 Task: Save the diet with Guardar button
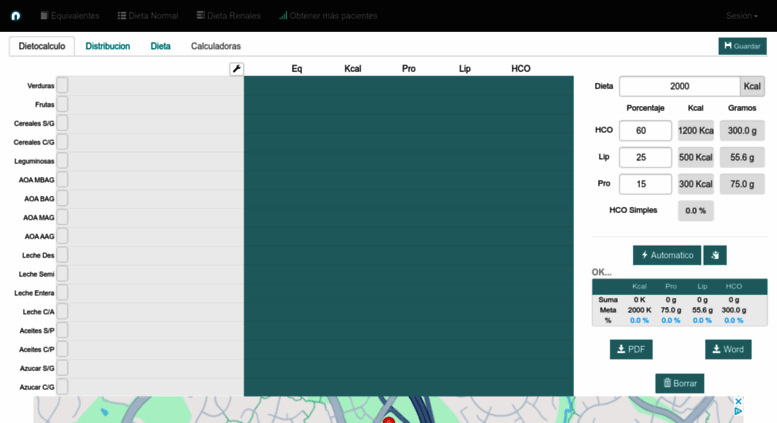(x=742, y=46)
